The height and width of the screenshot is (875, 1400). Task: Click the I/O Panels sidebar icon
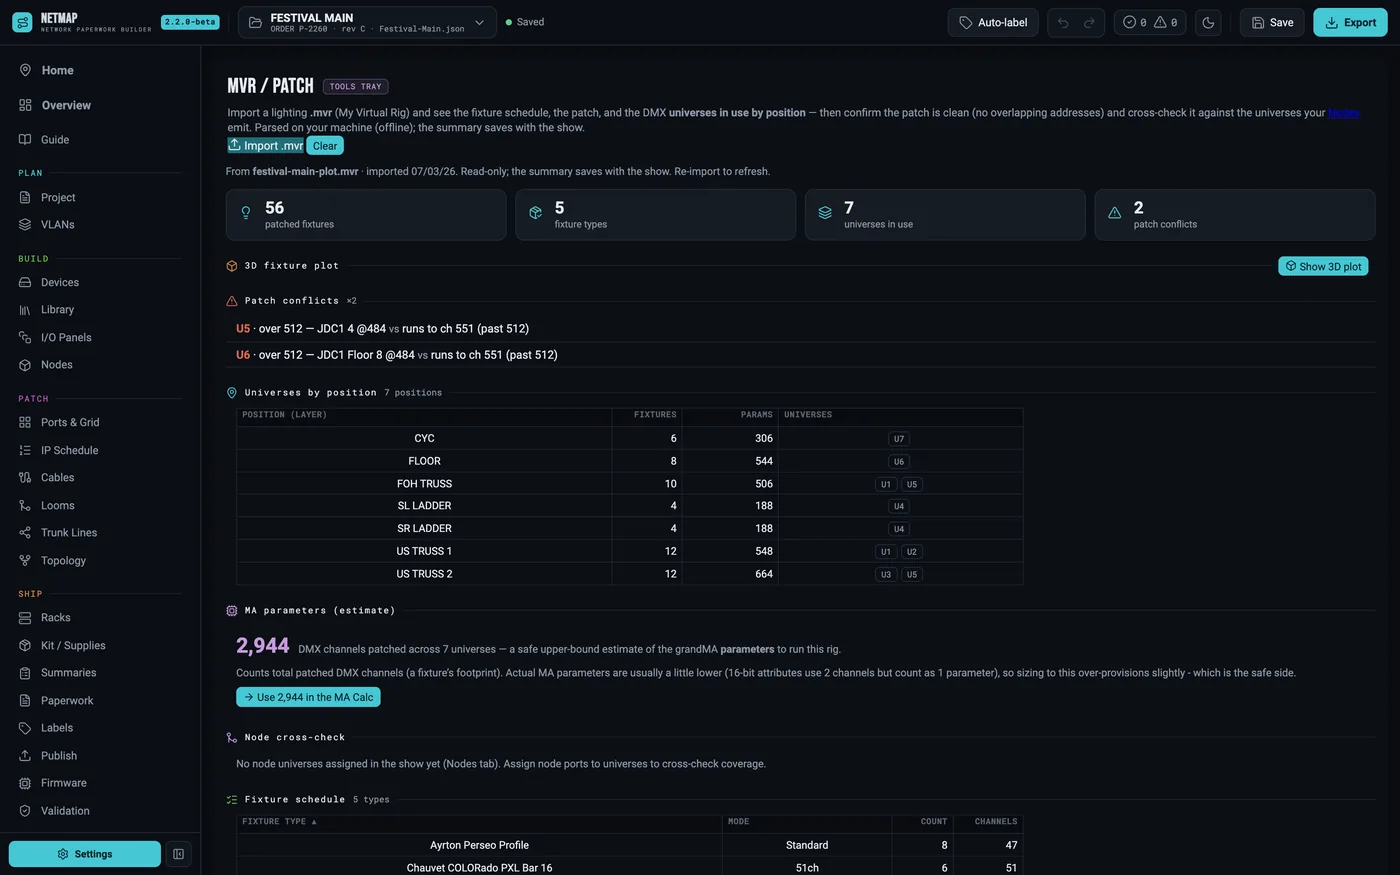(x=25, y=337)
